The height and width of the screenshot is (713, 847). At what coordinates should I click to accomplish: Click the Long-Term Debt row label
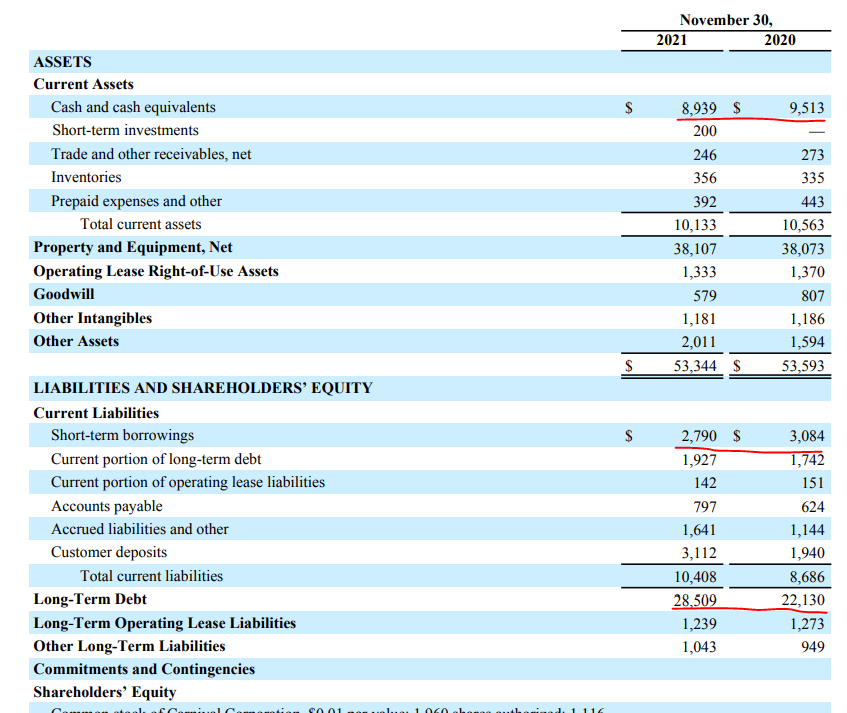coord(90,599)
